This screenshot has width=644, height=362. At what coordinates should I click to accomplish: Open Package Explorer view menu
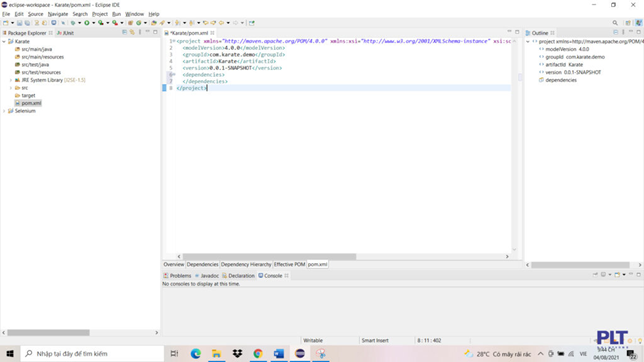pyautogui.click(x=140, y=32)
